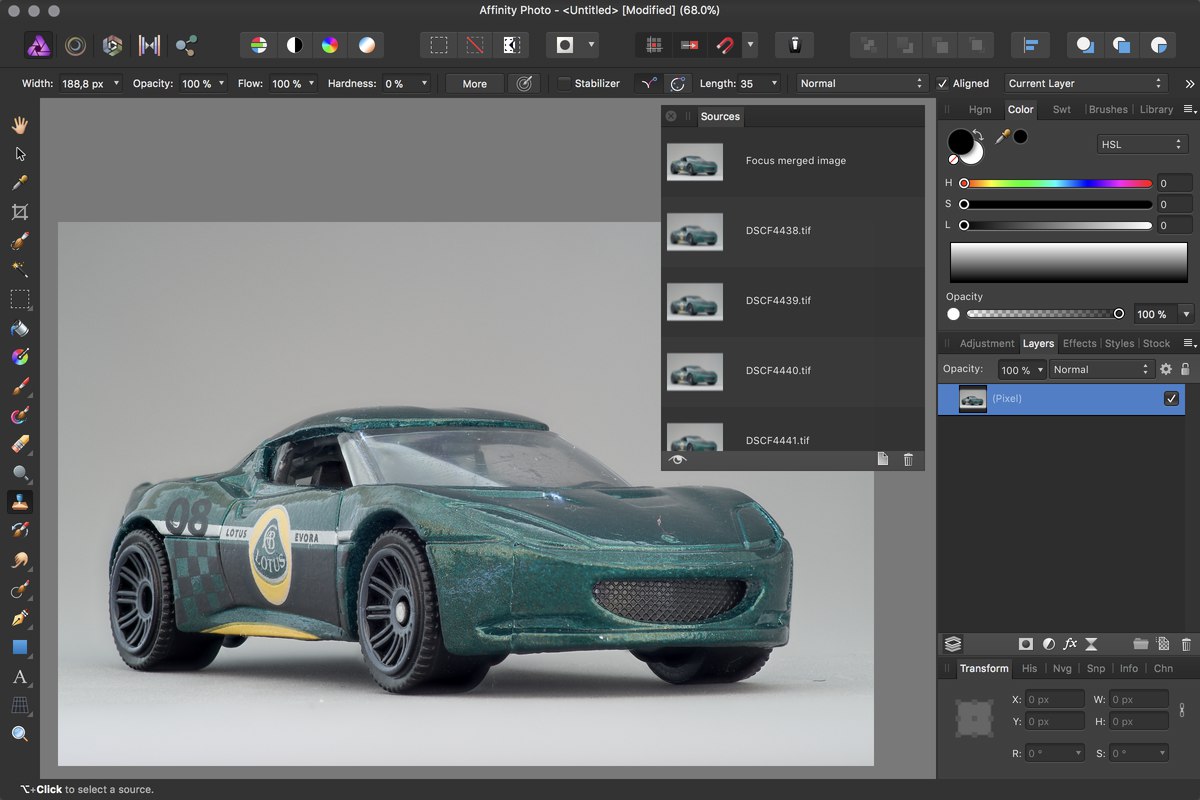
Task: Switch to the Liquify Persona
Action: (75, 45)
